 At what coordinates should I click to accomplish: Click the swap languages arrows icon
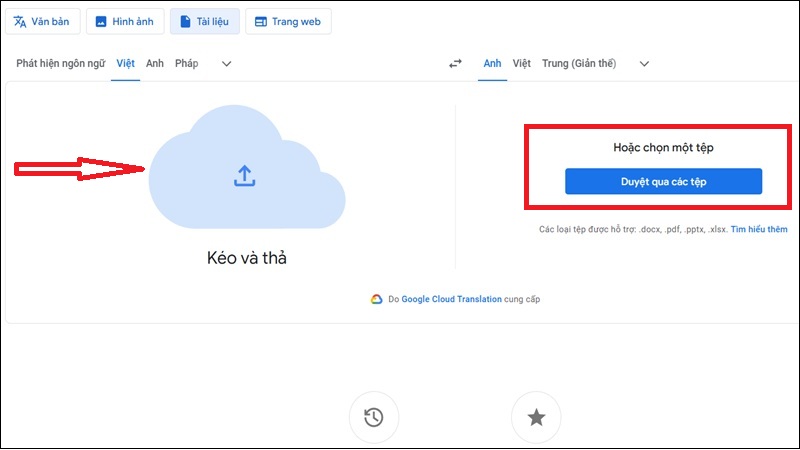click(x=455, y=63)
